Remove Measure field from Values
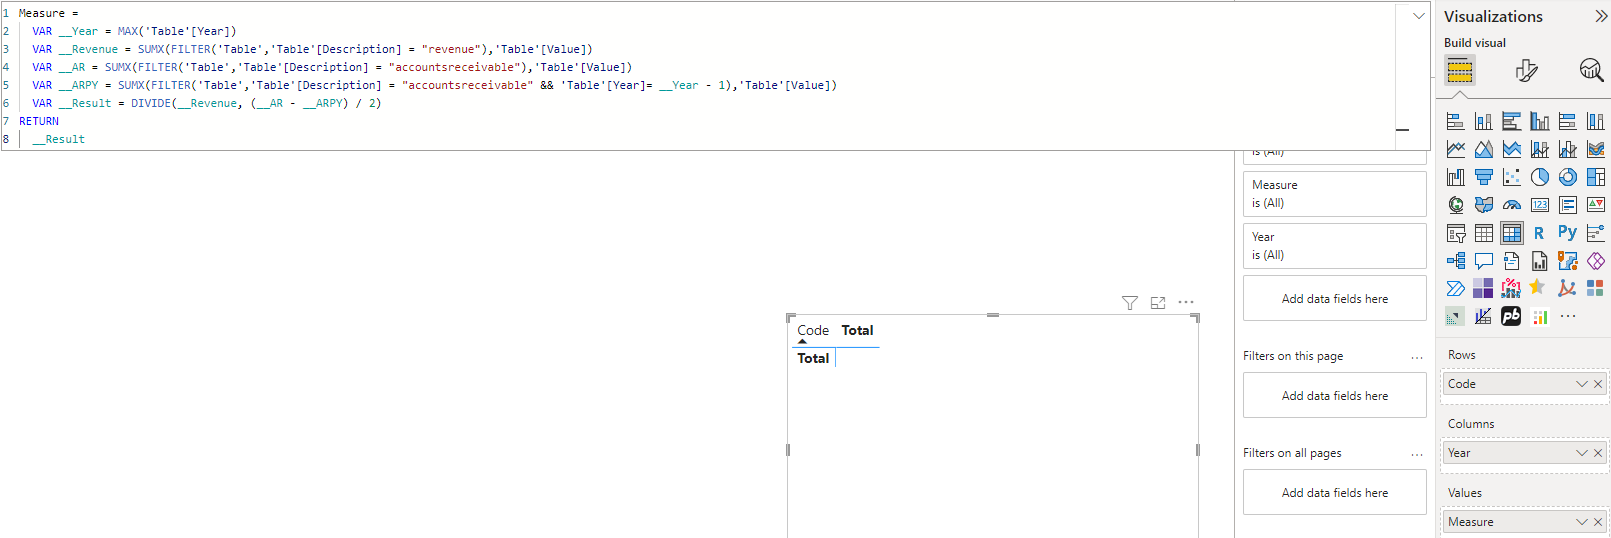The height and width of the screenshot is (538, 1611). pos(1598,522)
